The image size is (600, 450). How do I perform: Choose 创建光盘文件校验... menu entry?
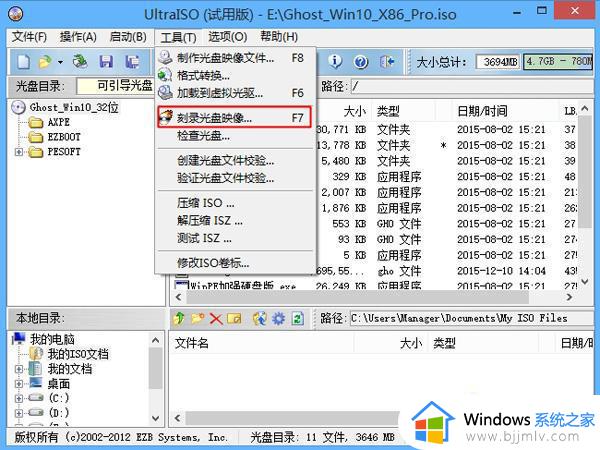click(x=235, y=161)
